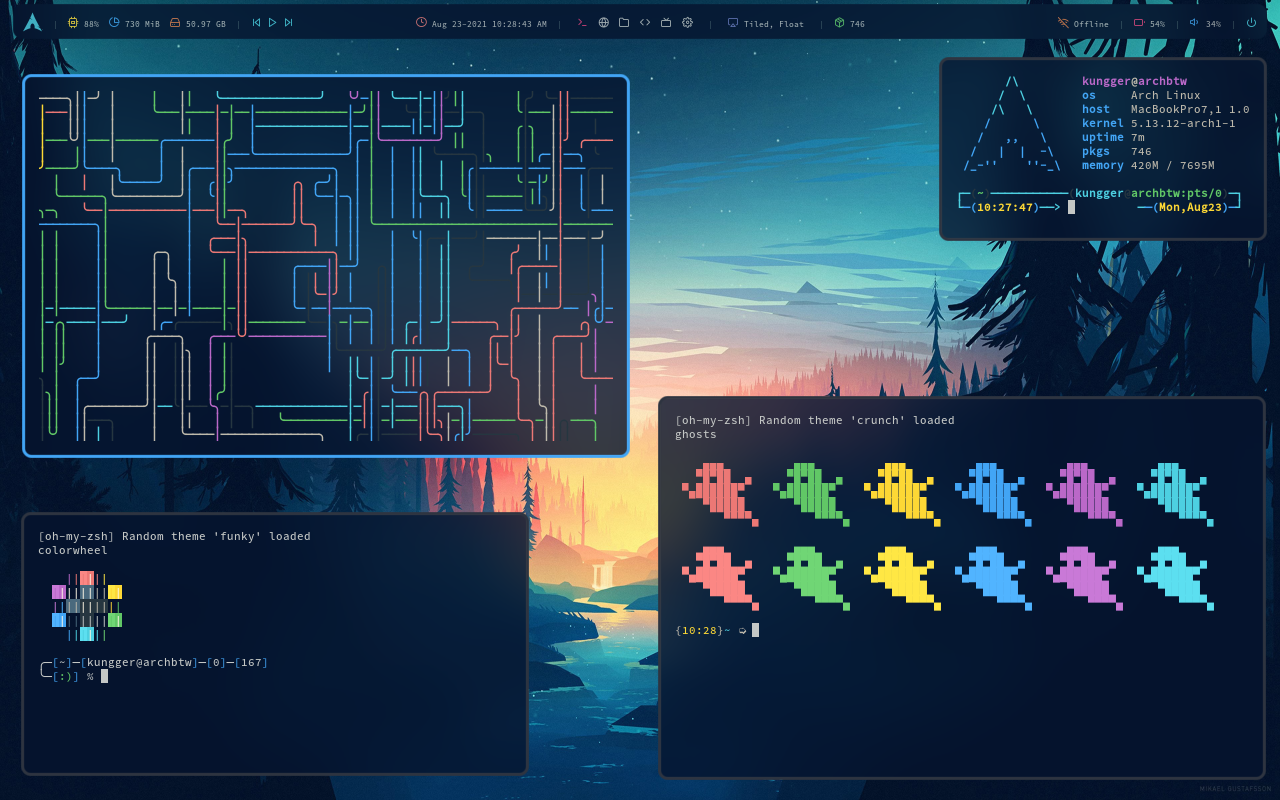Launch the code editor icon
Image resolution: width=1280 pixels, height=800 pixels.
(645, 22)
